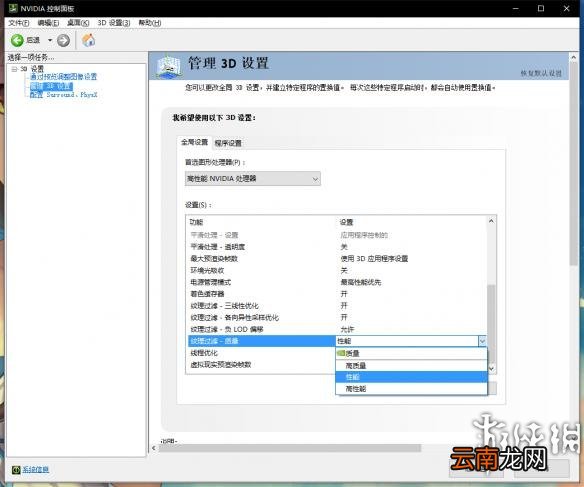Image resolution: width=584 pixels, height=487 pixels.
Task: Click horizontal scrollbar left arrow
Action: click(154, 448)
